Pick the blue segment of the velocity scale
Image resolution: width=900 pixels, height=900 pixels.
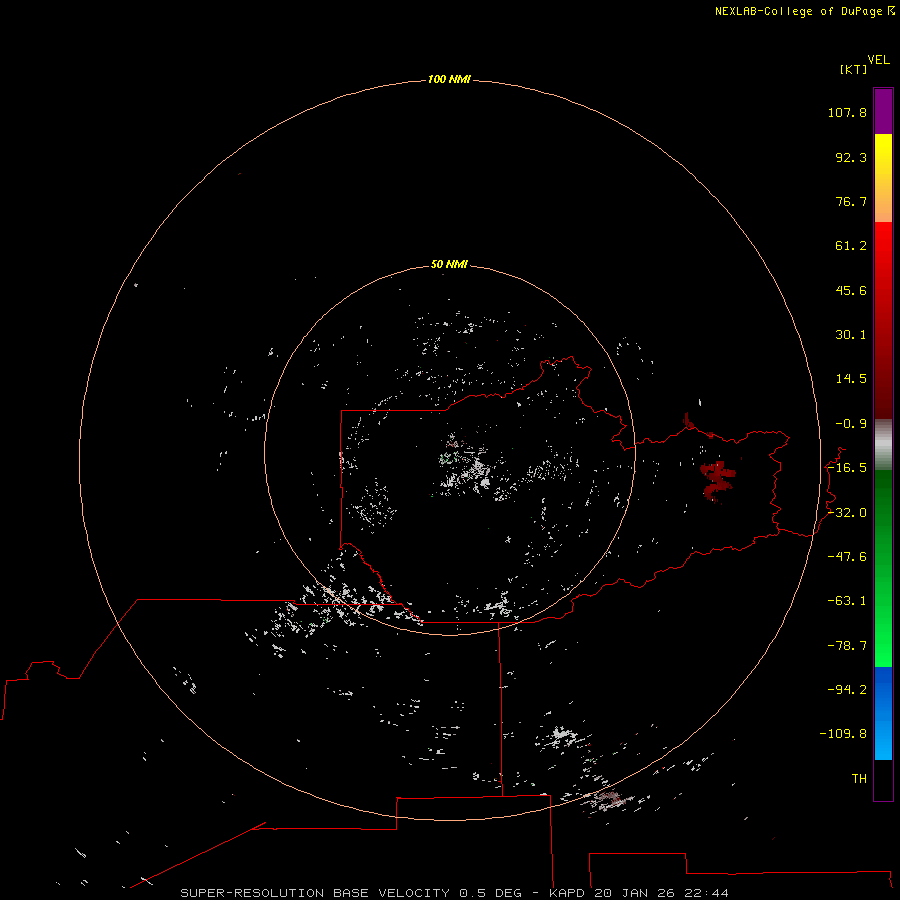point(883,713)
